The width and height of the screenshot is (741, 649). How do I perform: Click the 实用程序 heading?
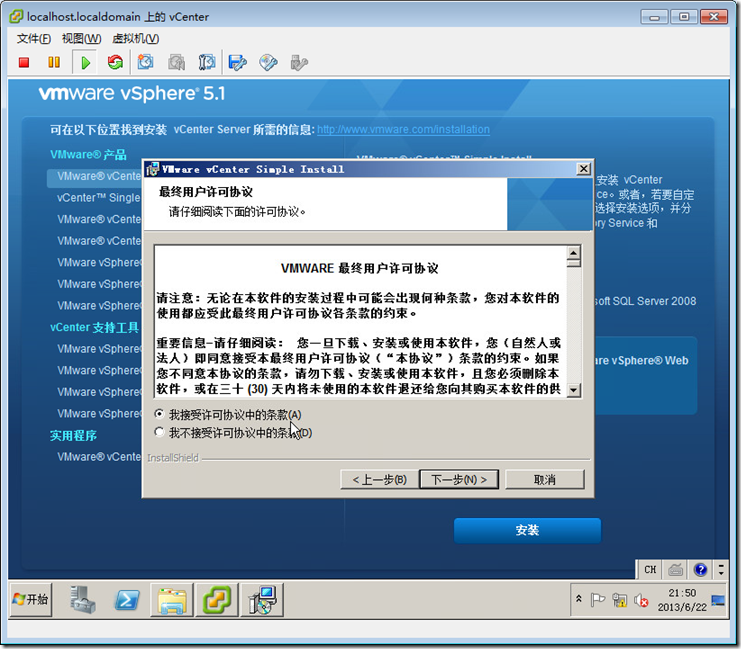[73, 435]
